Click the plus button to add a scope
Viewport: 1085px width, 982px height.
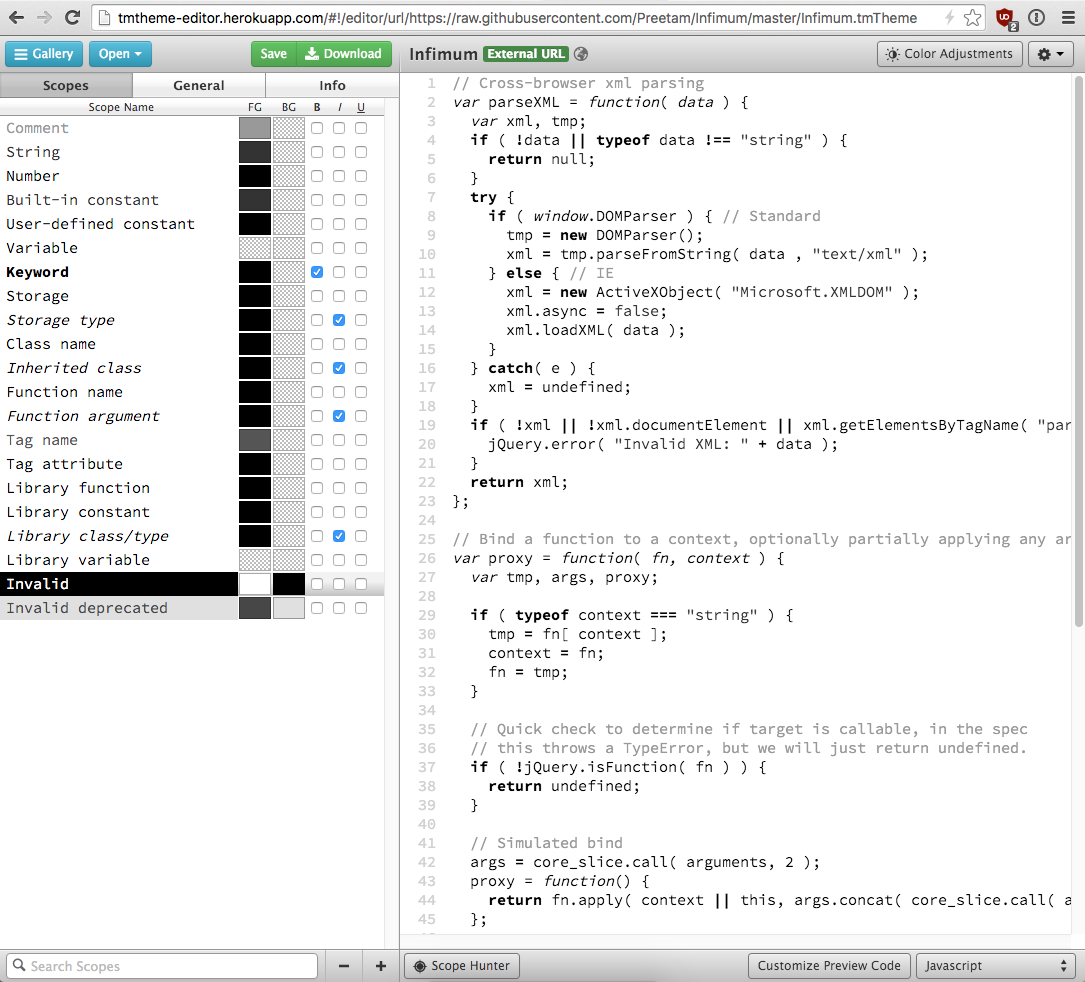380,966
